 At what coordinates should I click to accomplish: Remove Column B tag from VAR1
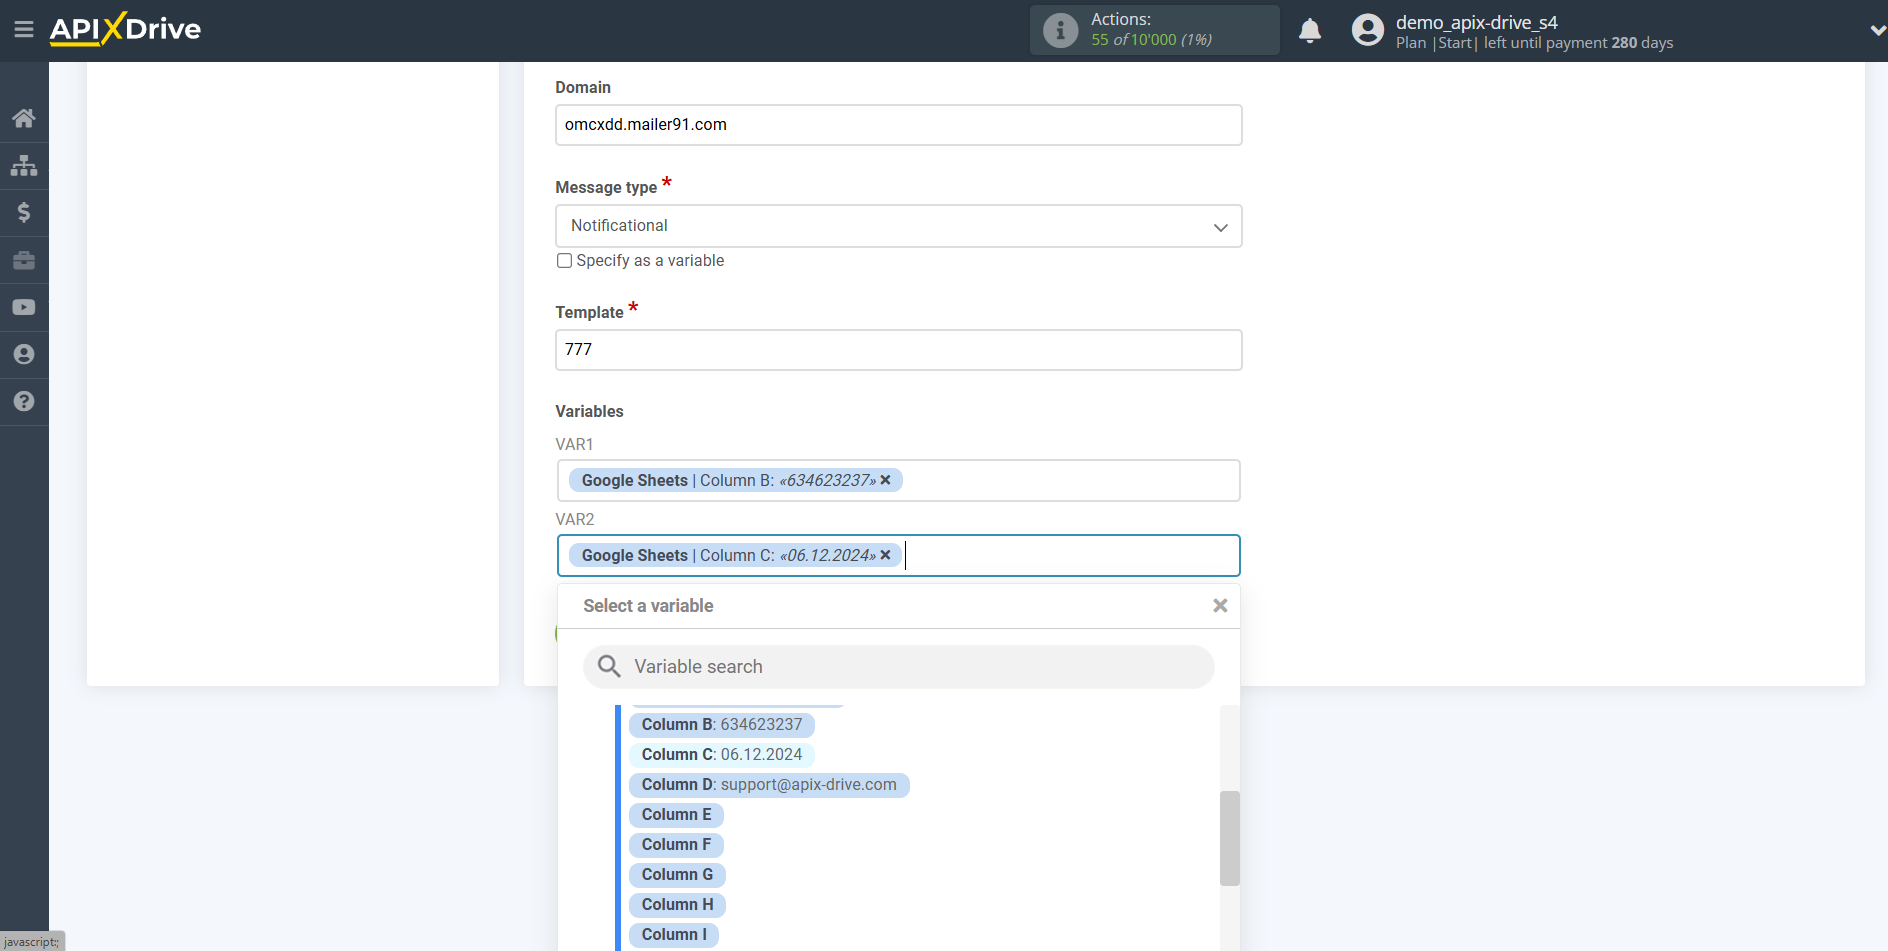click(885, 480)
